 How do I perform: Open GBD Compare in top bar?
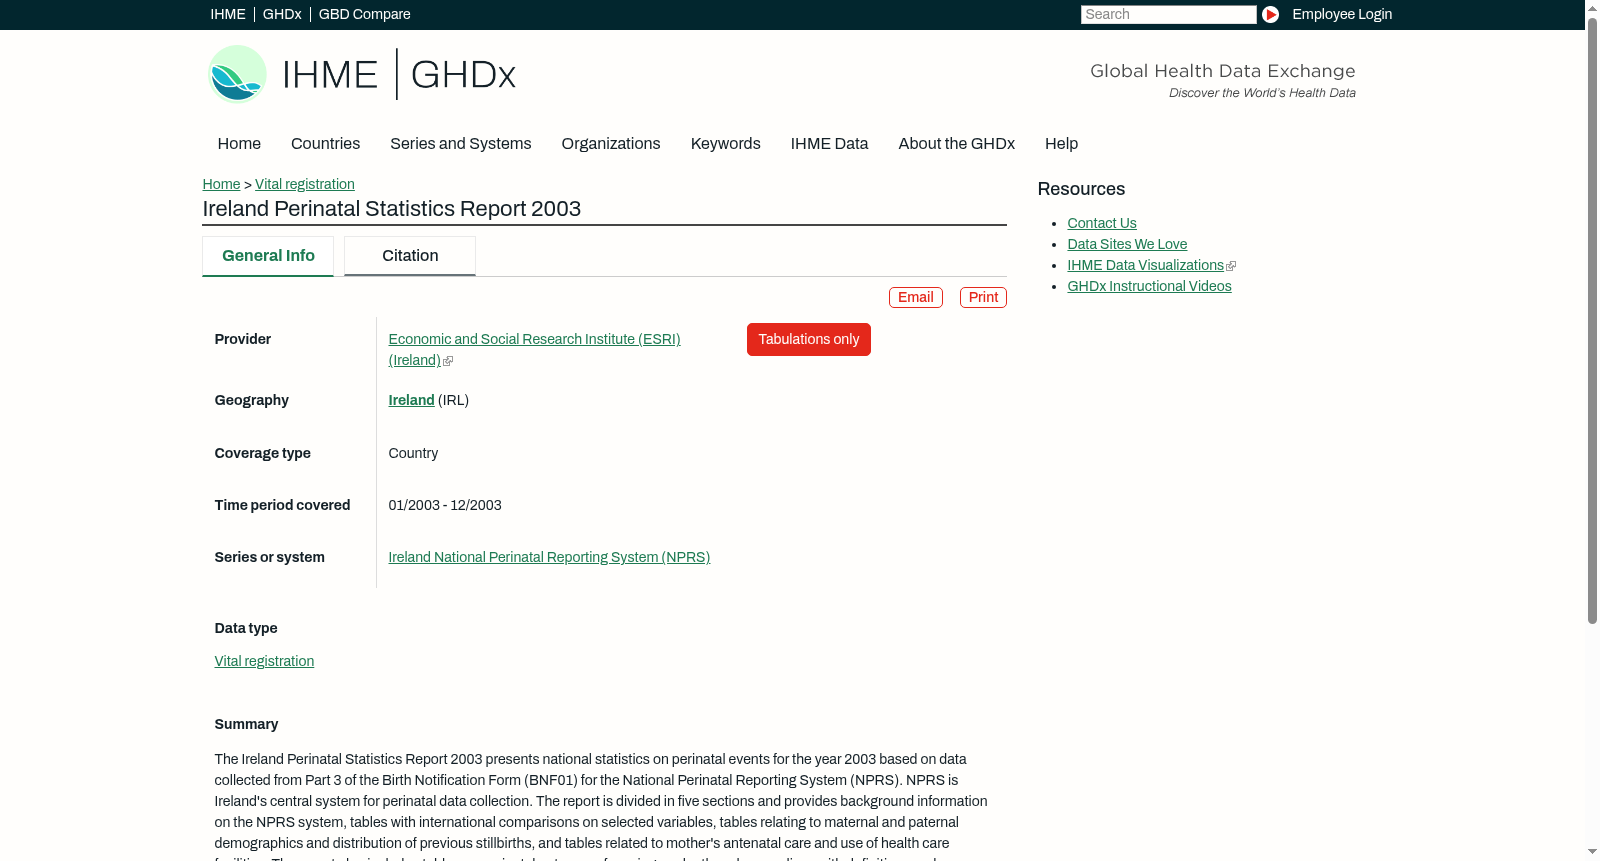click(364, 14)
